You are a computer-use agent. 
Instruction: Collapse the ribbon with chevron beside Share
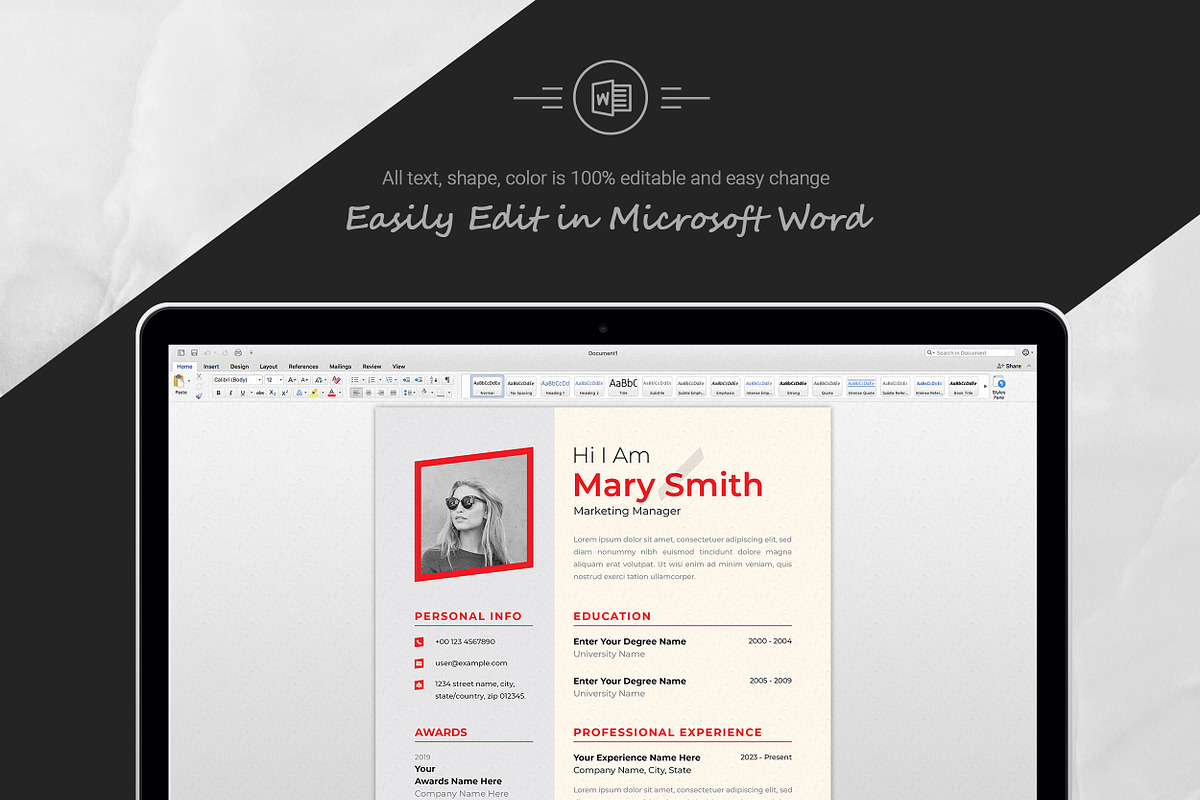click(1029, 366)
